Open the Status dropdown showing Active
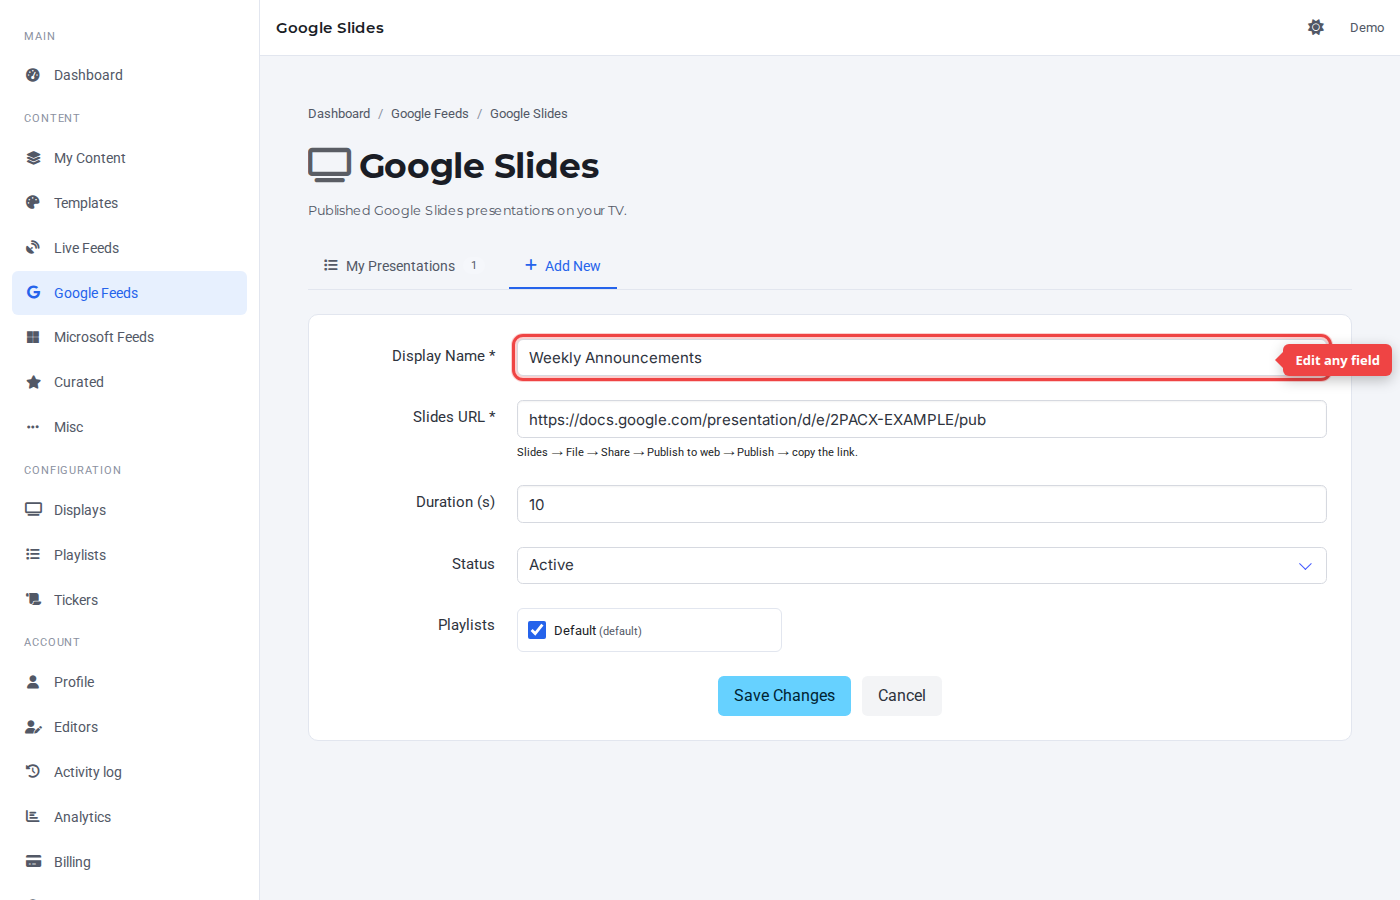Image resolution: width=1400 pixels, height=900 pixels. point(921,565)
